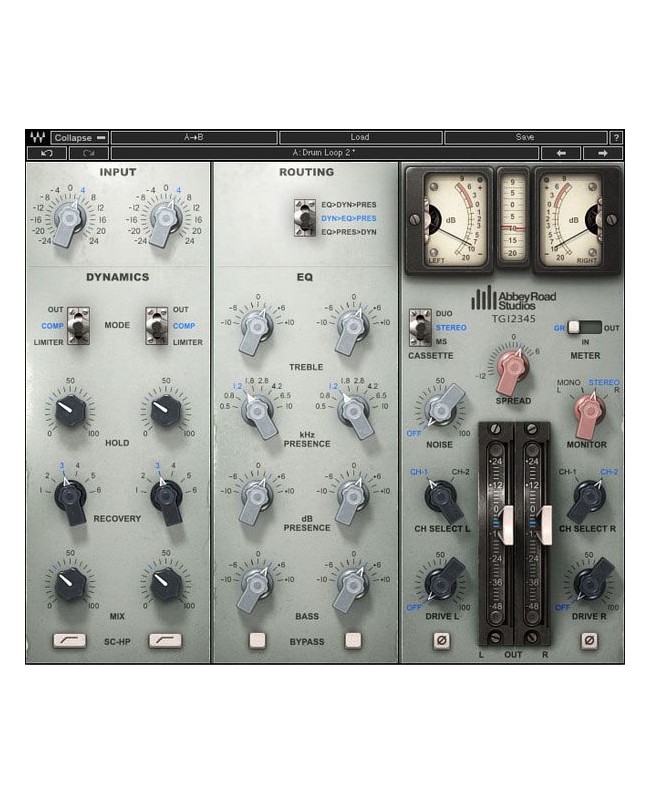
Task: Toggle the left EQ bypass button
Action: pos(258,639)
